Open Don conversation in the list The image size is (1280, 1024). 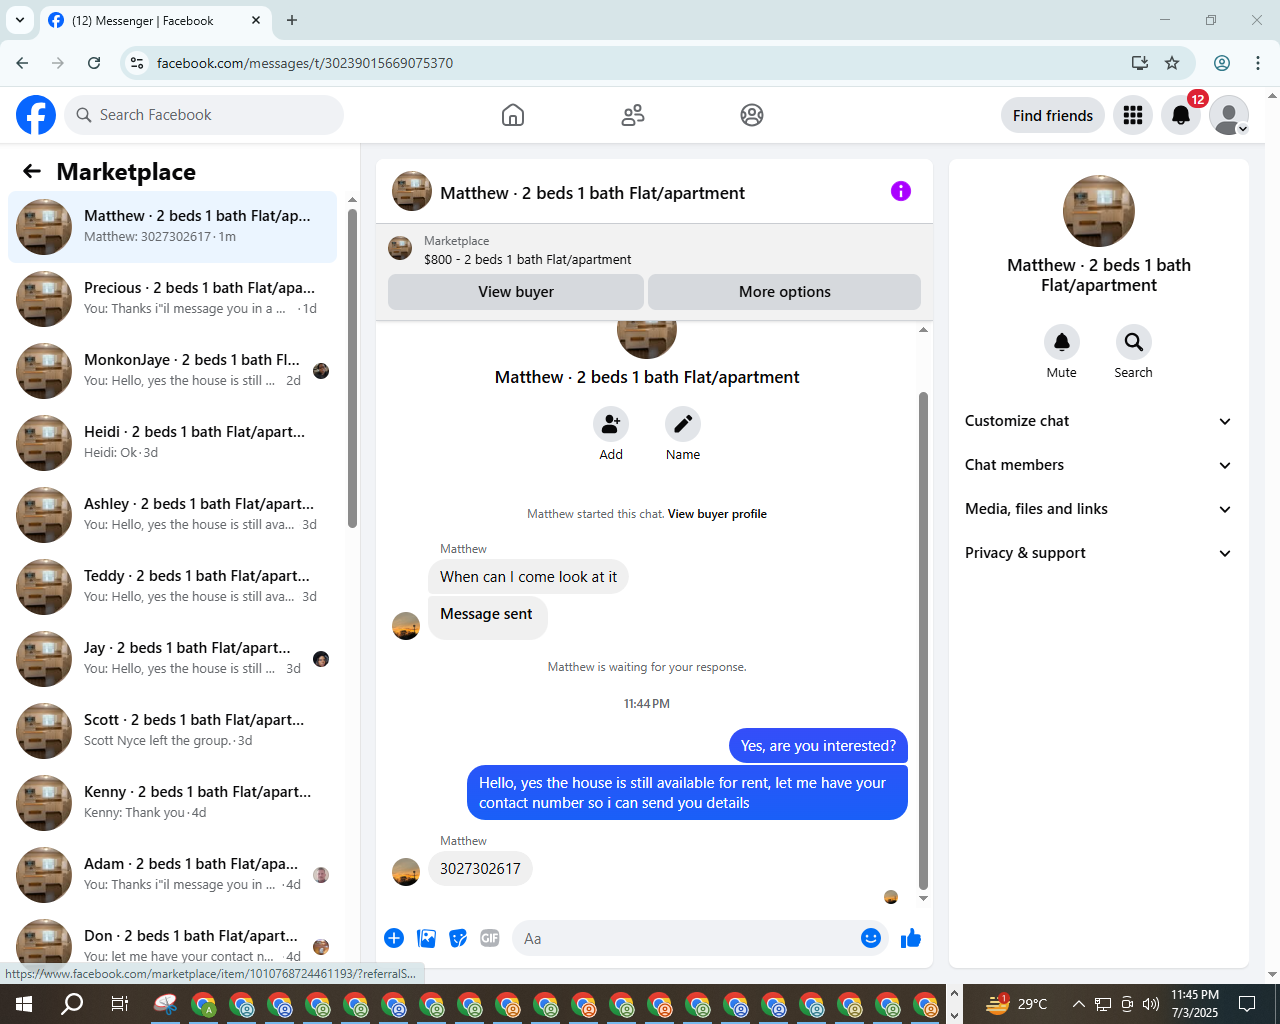click(x=173, y=939)
